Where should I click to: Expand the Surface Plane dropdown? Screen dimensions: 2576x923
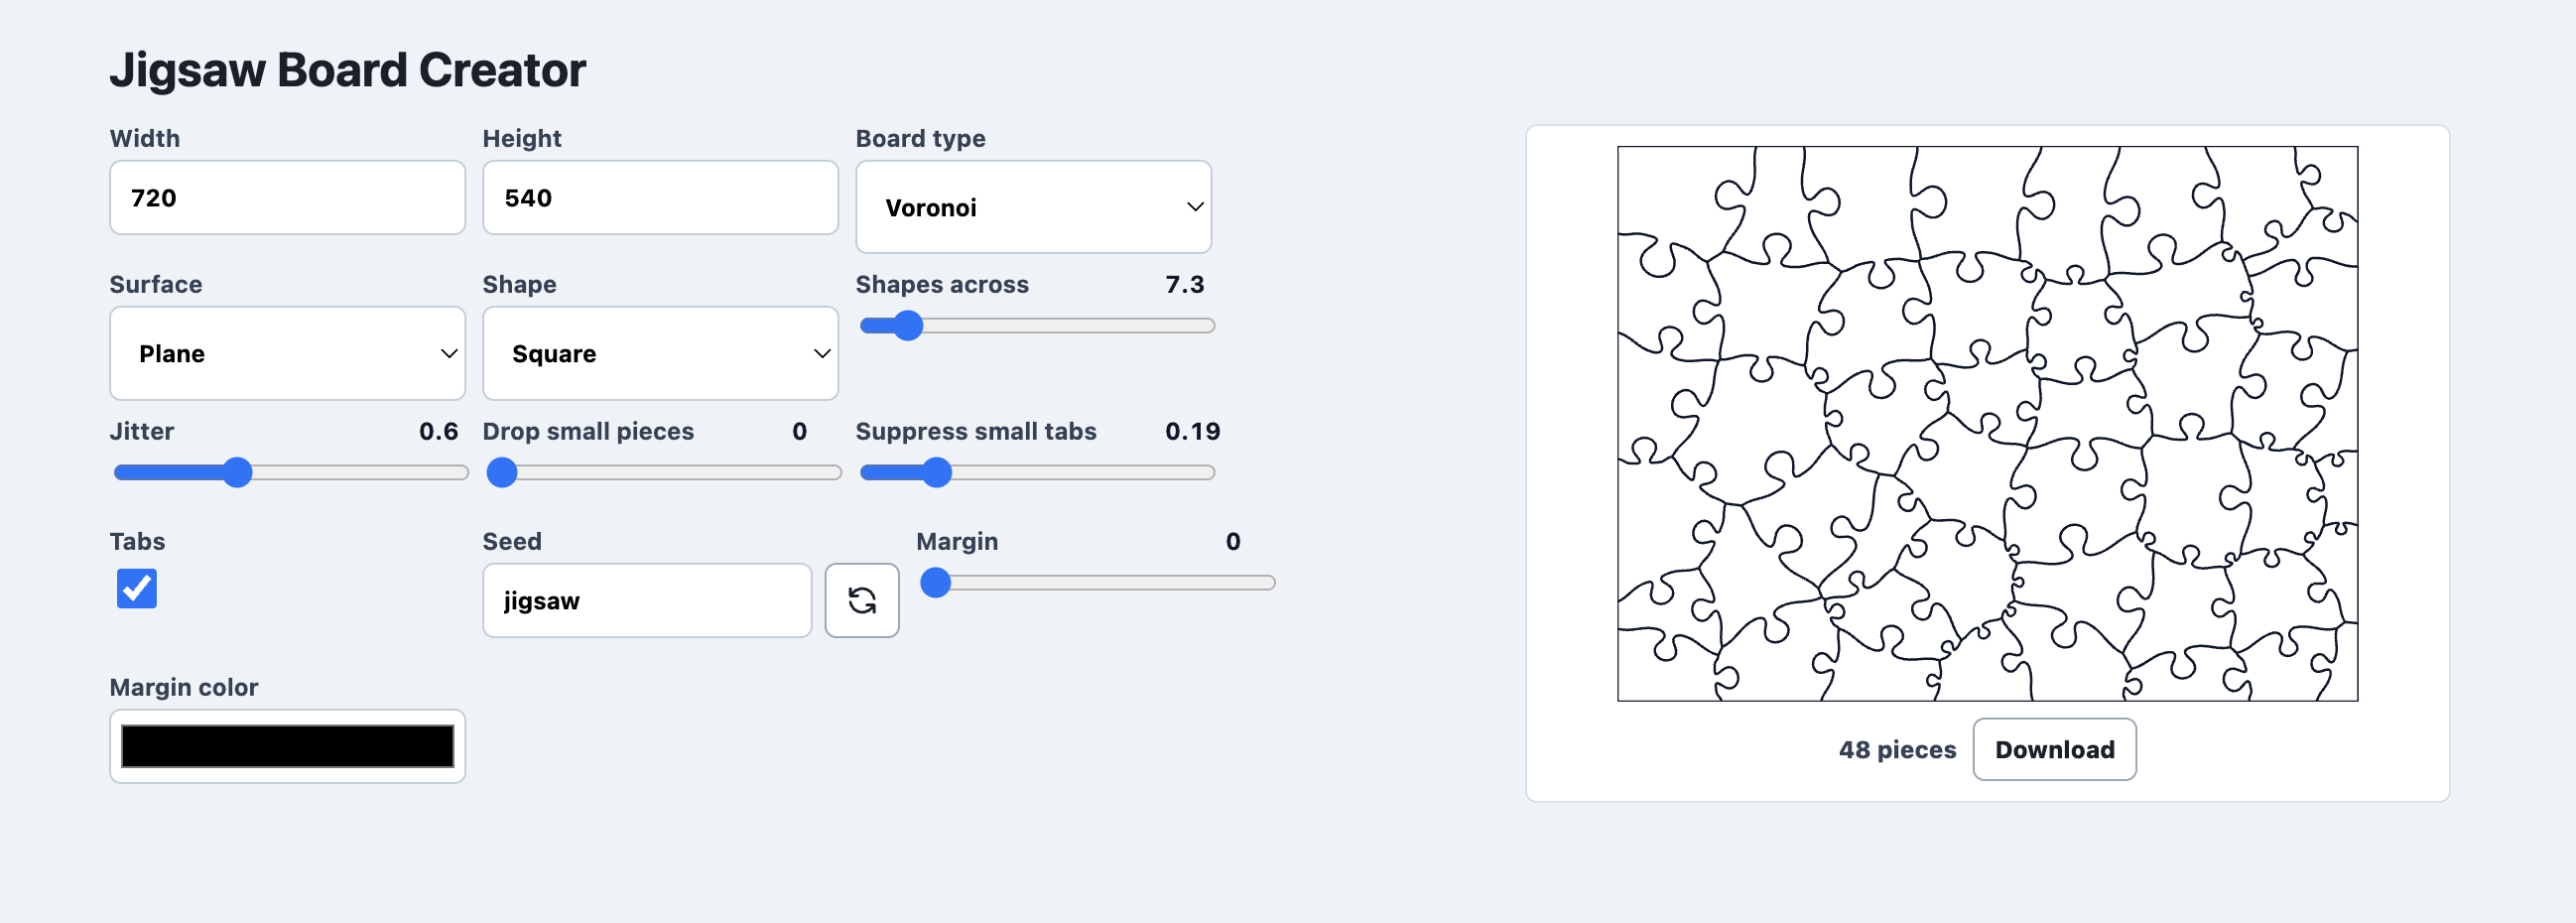click(x=287, y=353)
